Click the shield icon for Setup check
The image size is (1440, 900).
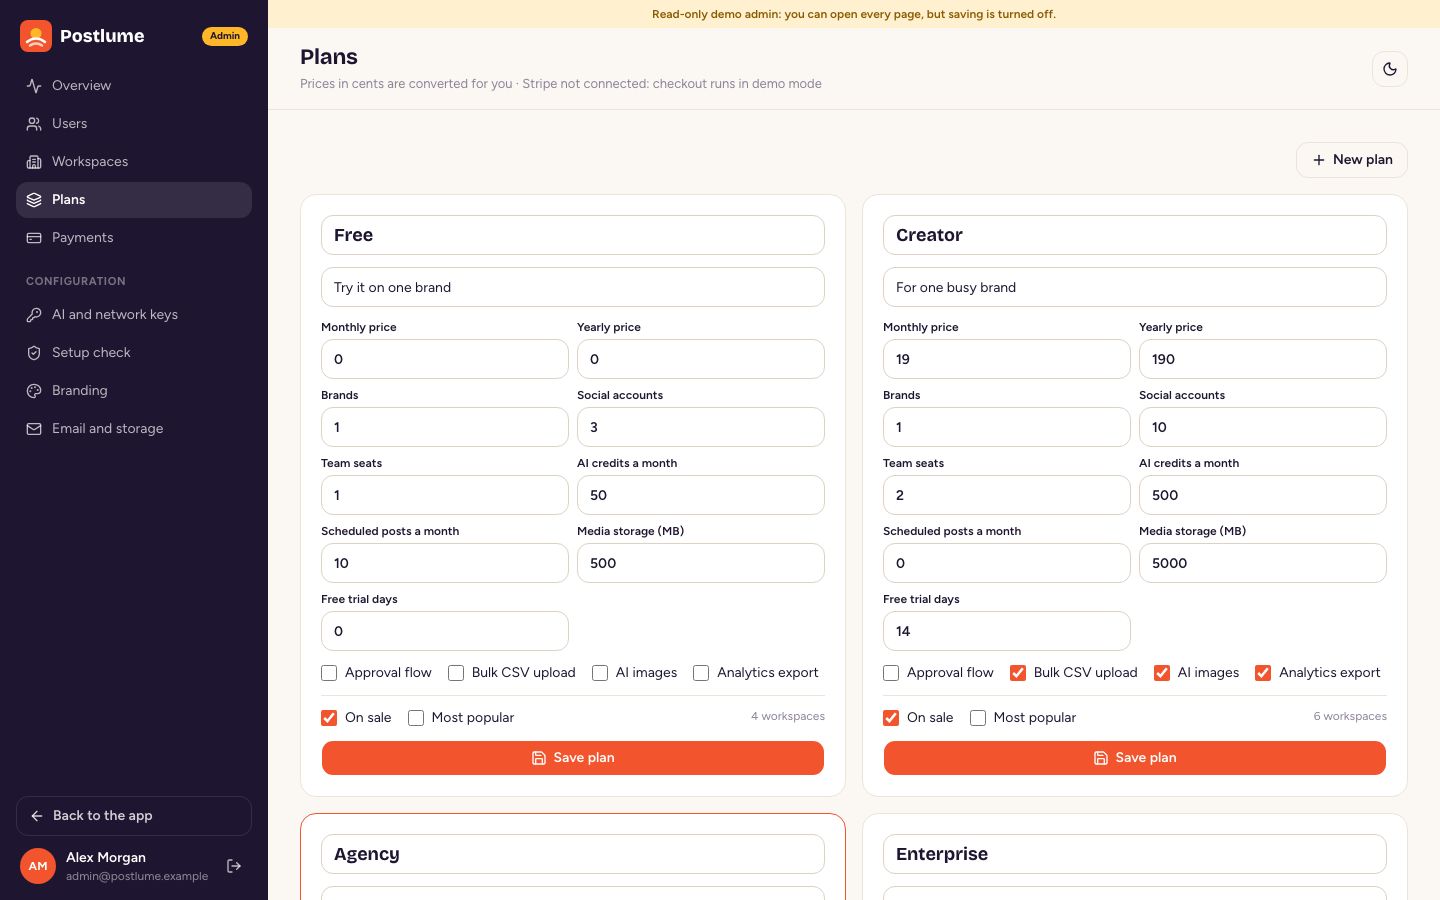pos(34,353)
